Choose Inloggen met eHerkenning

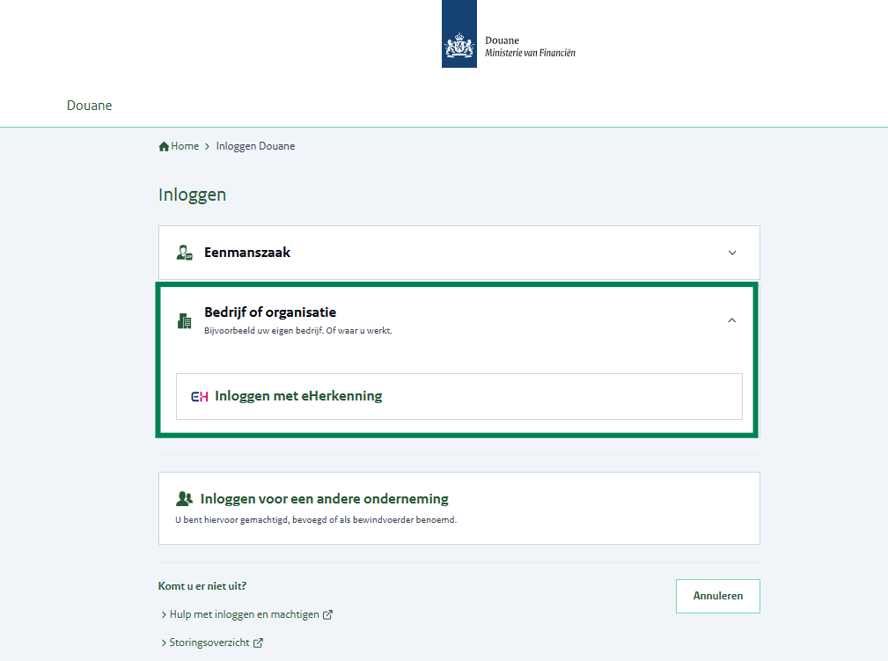click(x=459, y=396)
